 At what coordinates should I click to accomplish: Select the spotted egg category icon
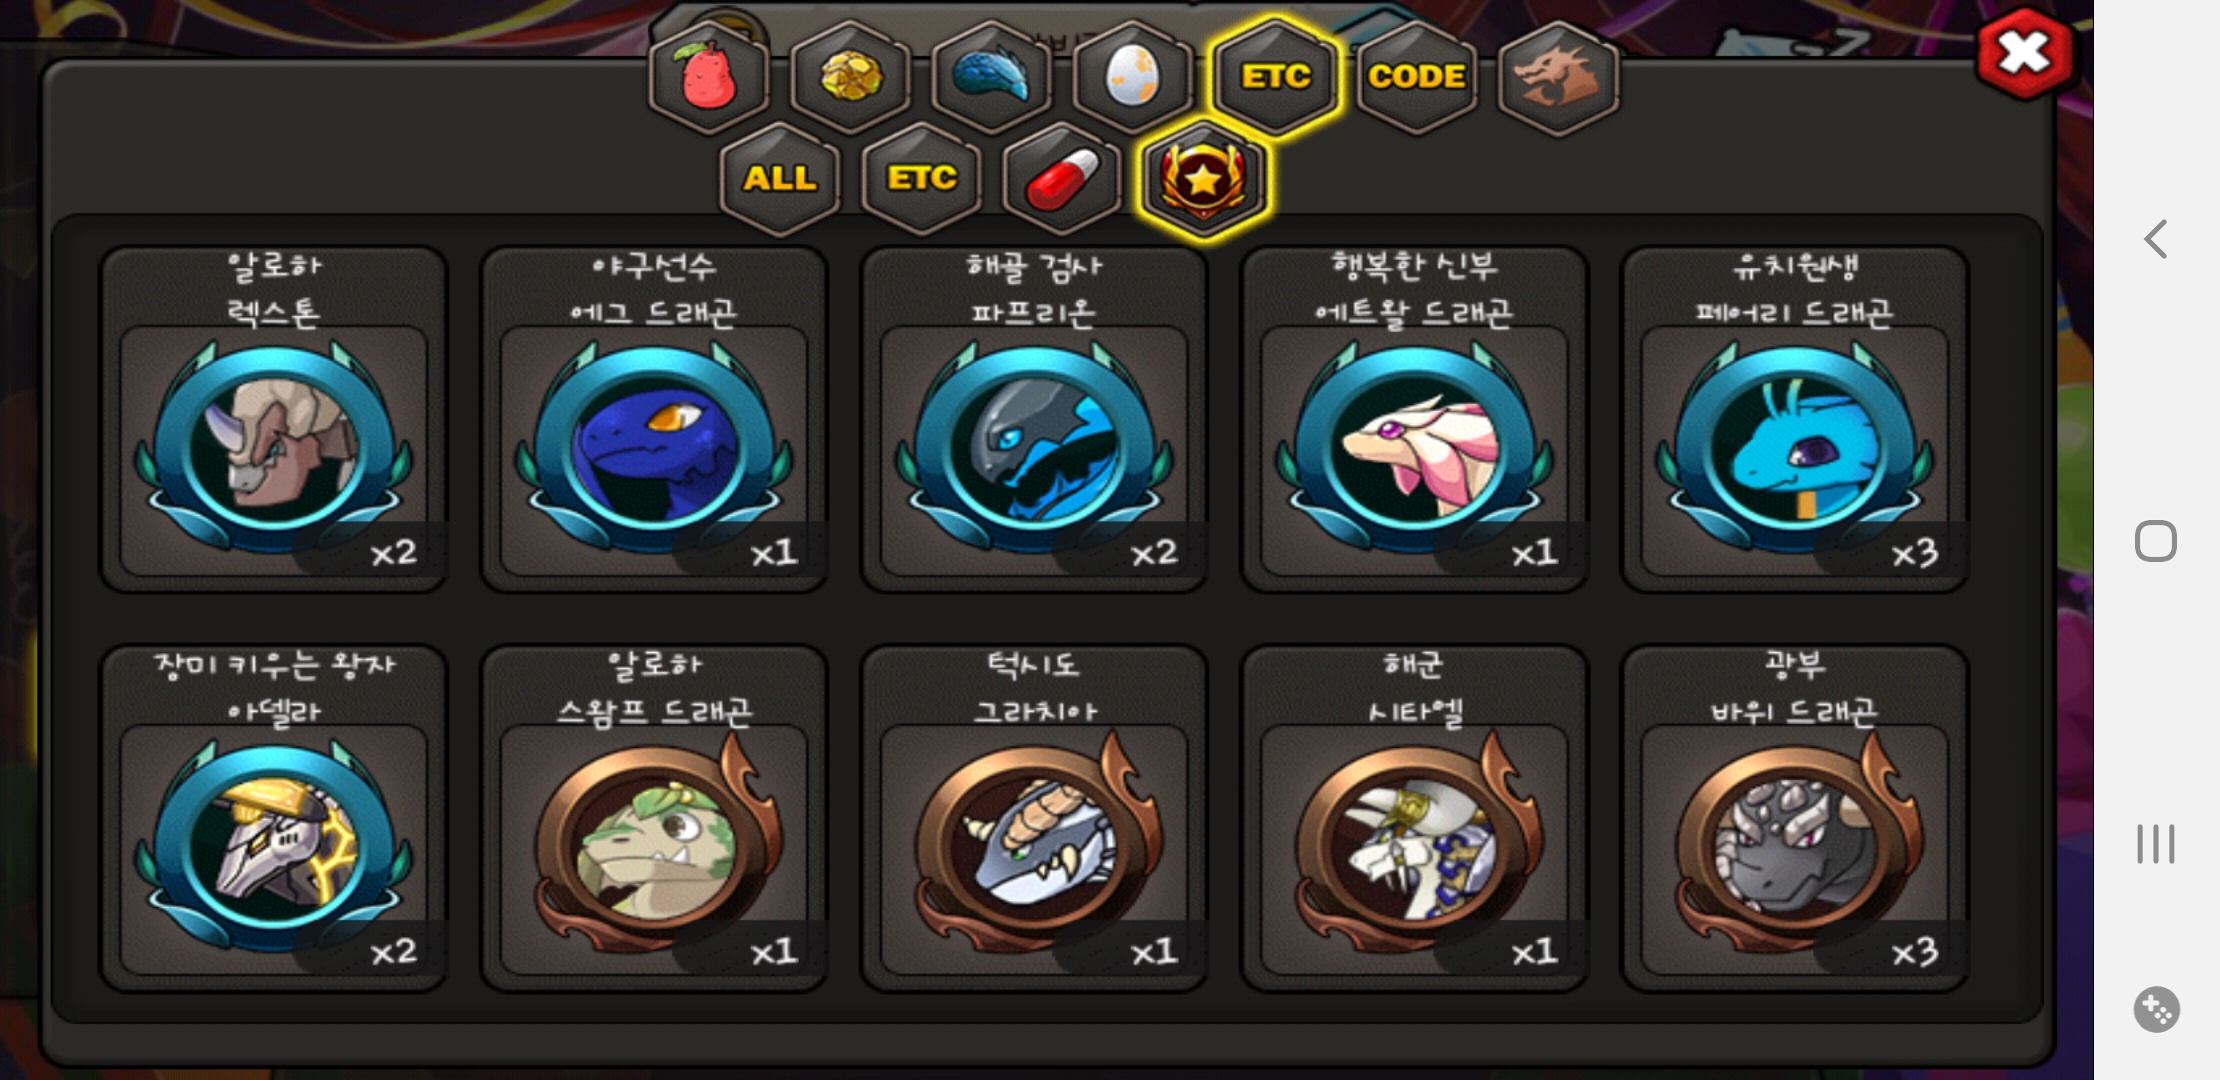tap(1133, 77)
